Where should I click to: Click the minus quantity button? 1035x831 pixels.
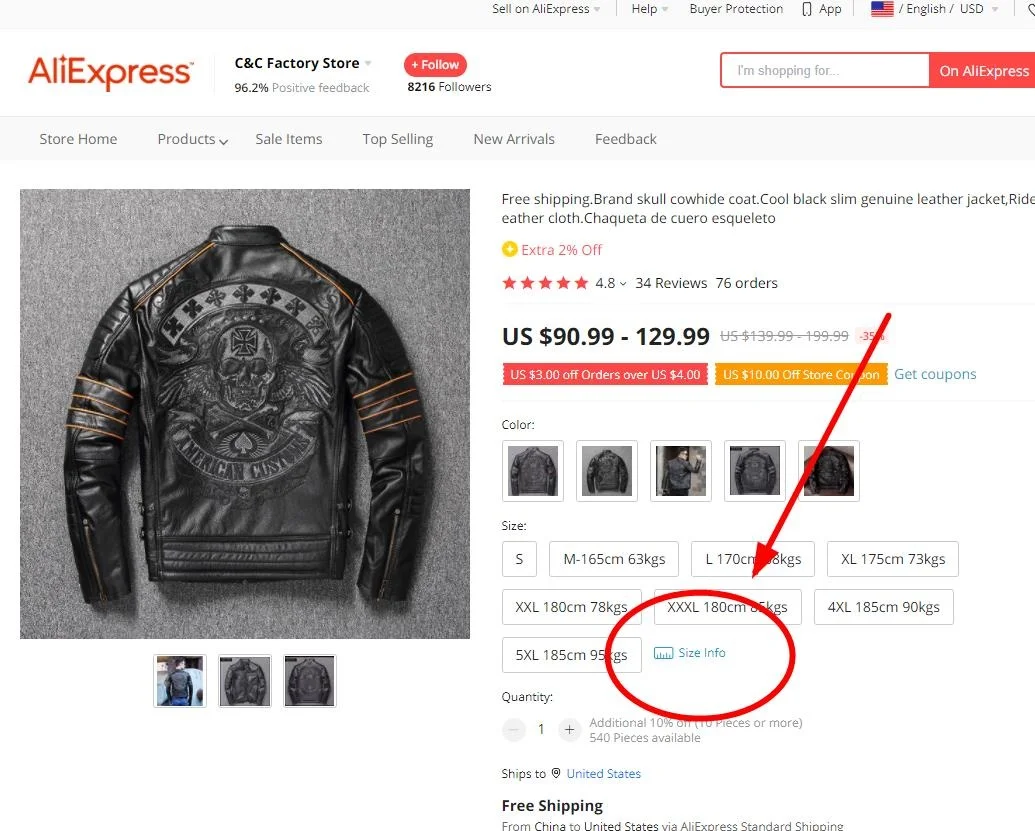pyautogui.click(x=514, y=729)
